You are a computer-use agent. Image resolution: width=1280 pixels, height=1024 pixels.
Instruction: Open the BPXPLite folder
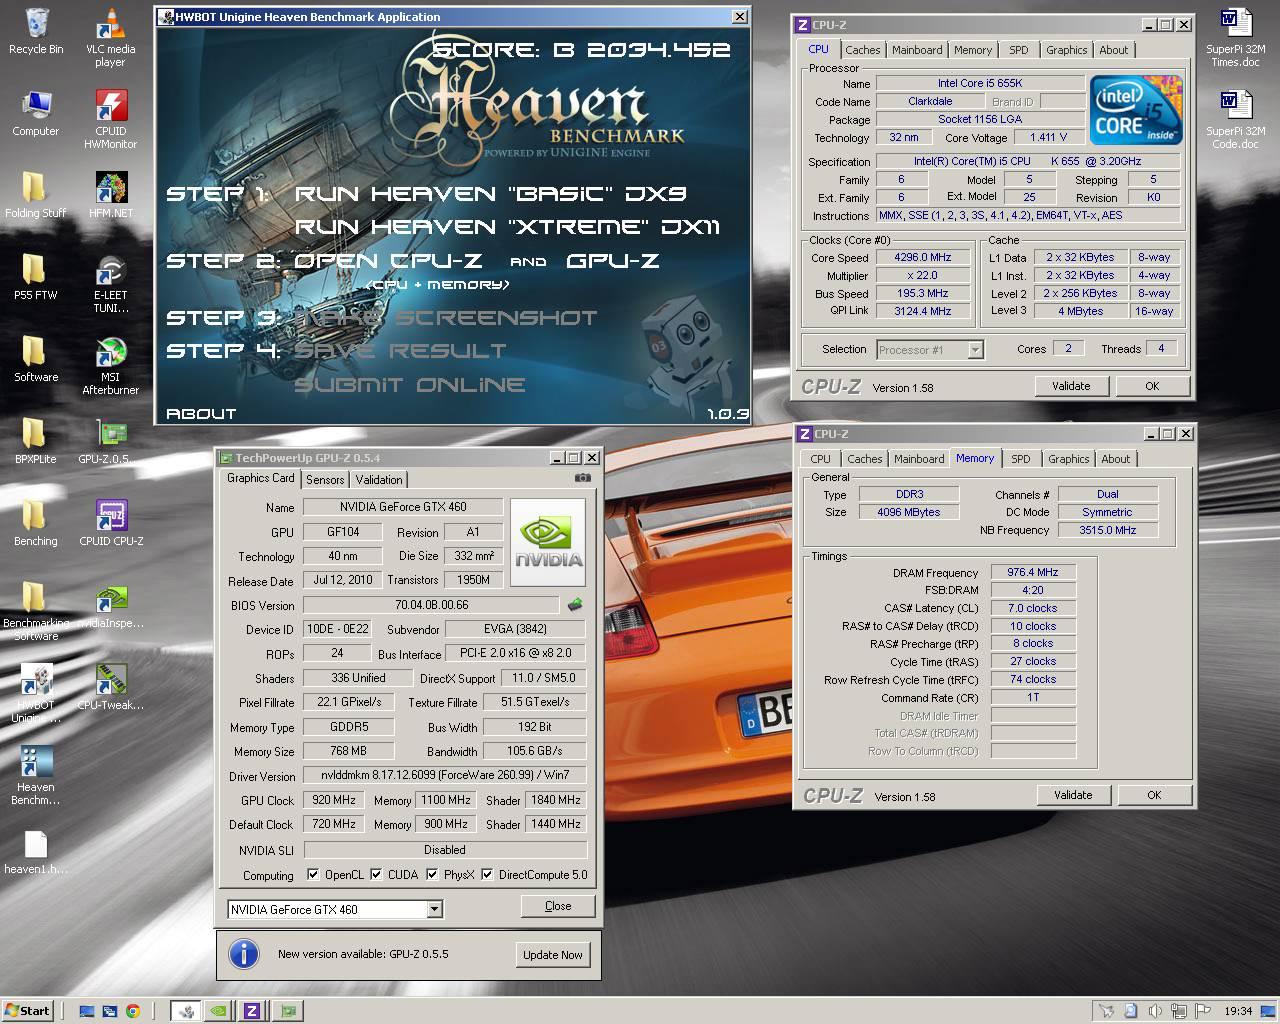coord(36,440)
